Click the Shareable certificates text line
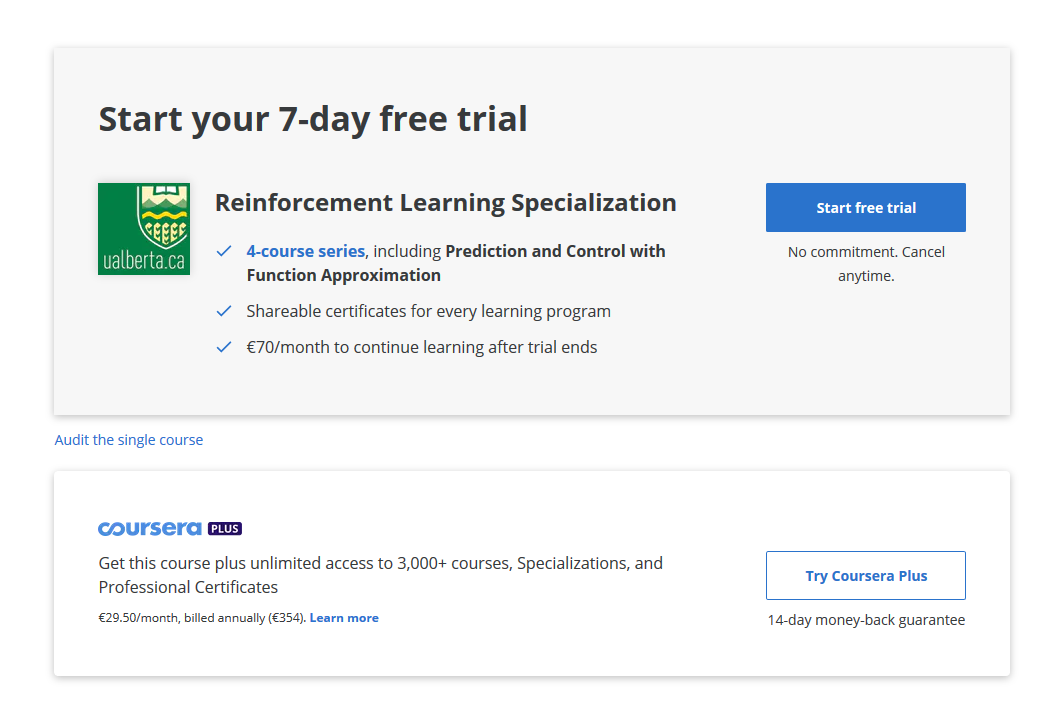1041x723 pixels. tap(428, 311)
